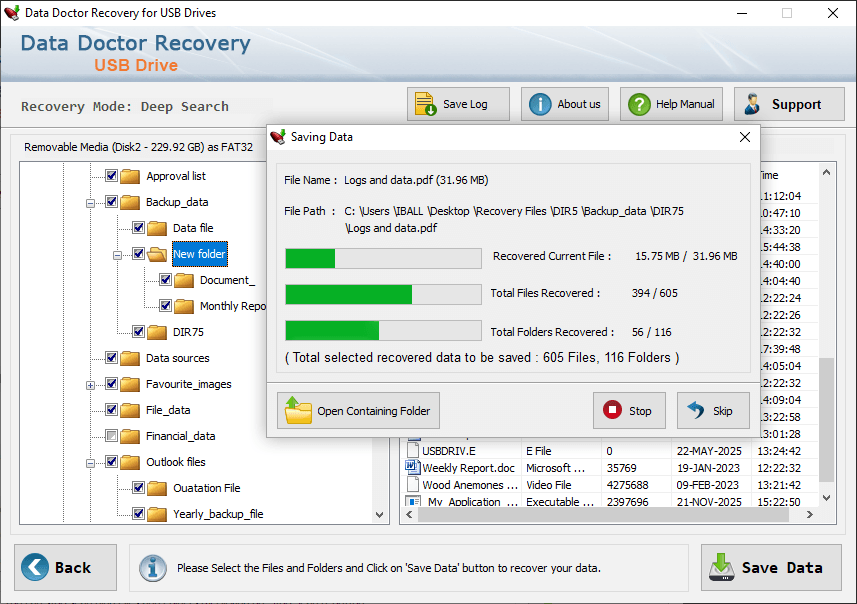
Task: Collapse the Outlook files tree node
Action: coord(90,463)
